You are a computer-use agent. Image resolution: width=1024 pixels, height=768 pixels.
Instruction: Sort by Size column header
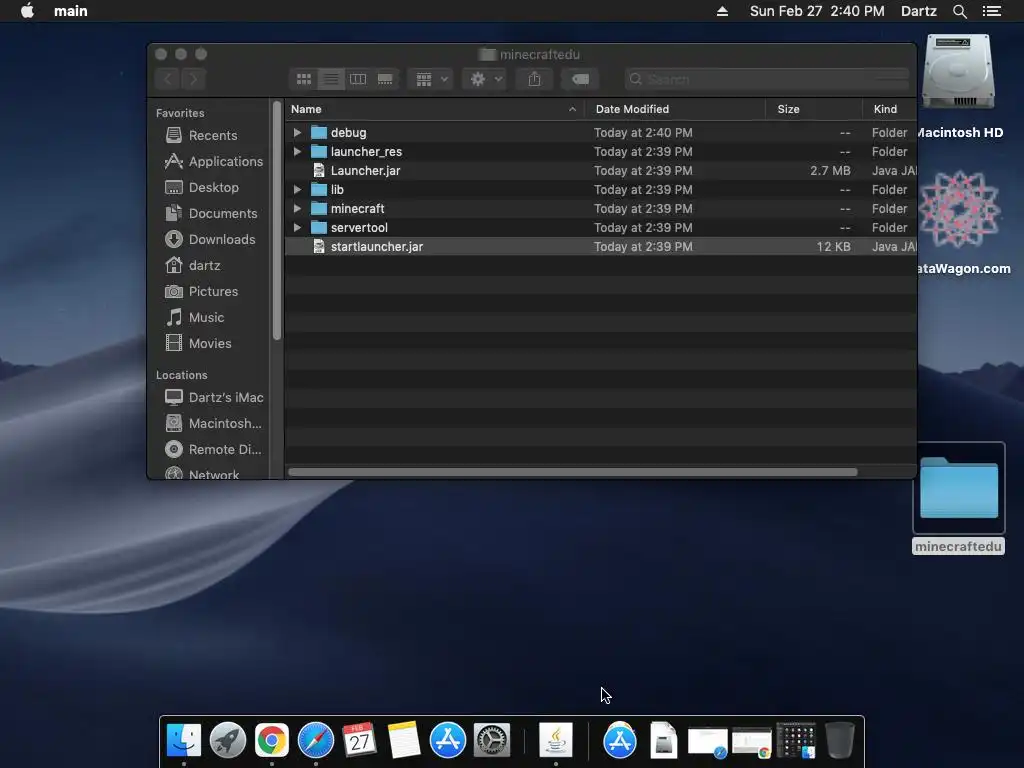(814, 109)
